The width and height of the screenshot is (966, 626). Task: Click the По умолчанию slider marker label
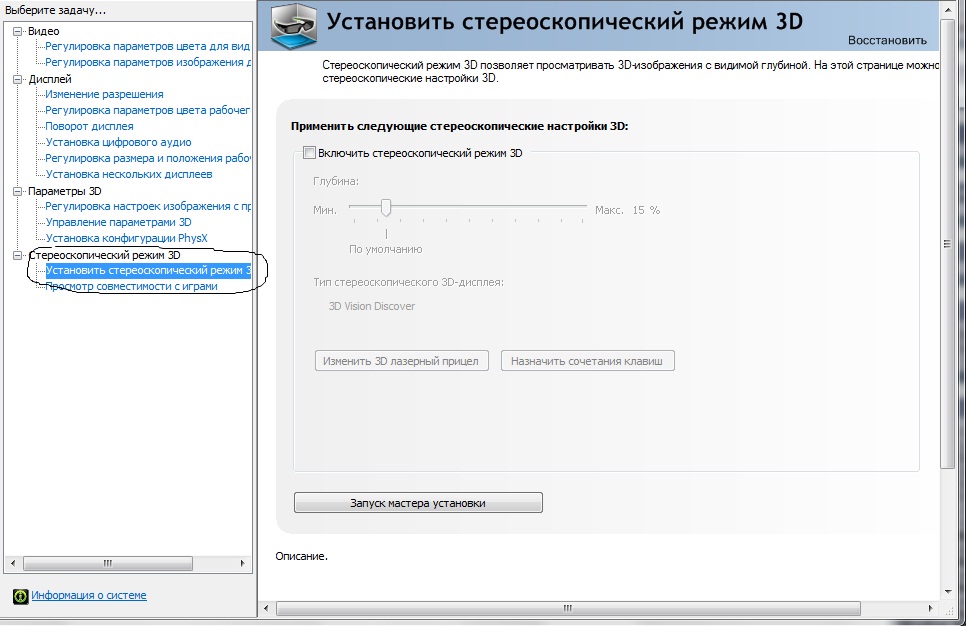point(386,250)
